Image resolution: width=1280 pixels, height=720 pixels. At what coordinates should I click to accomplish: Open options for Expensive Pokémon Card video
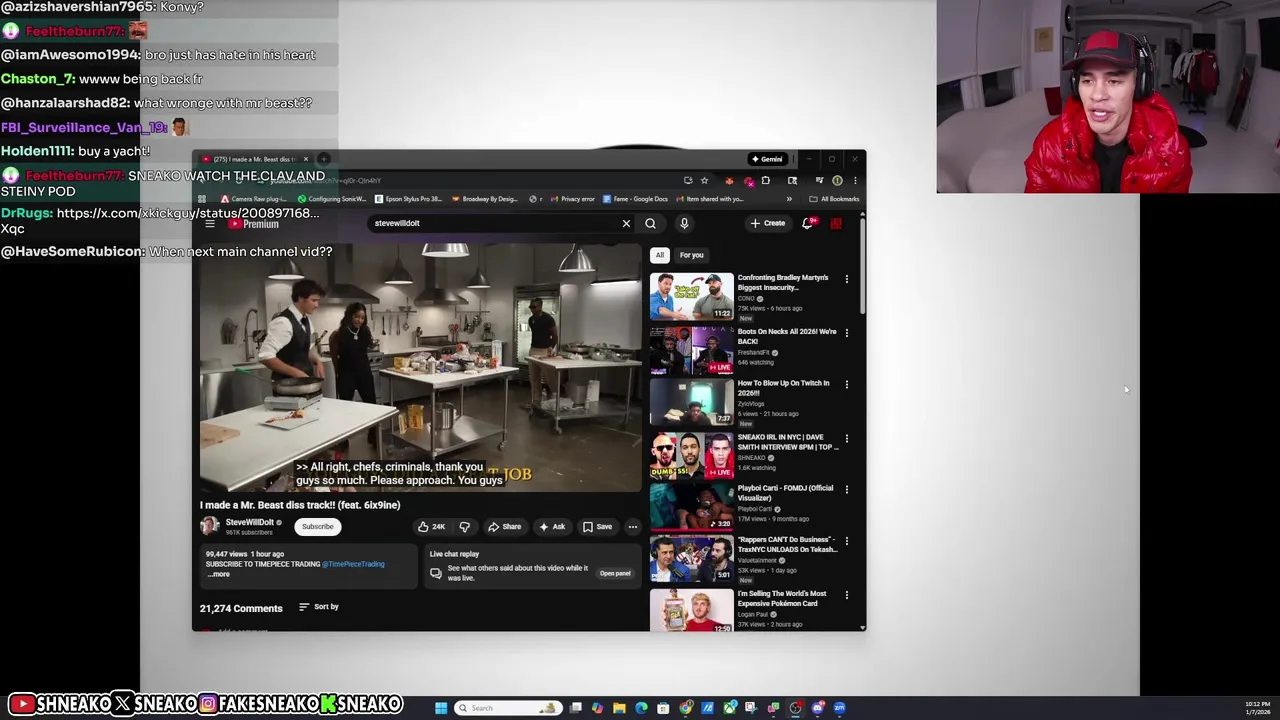847,595
